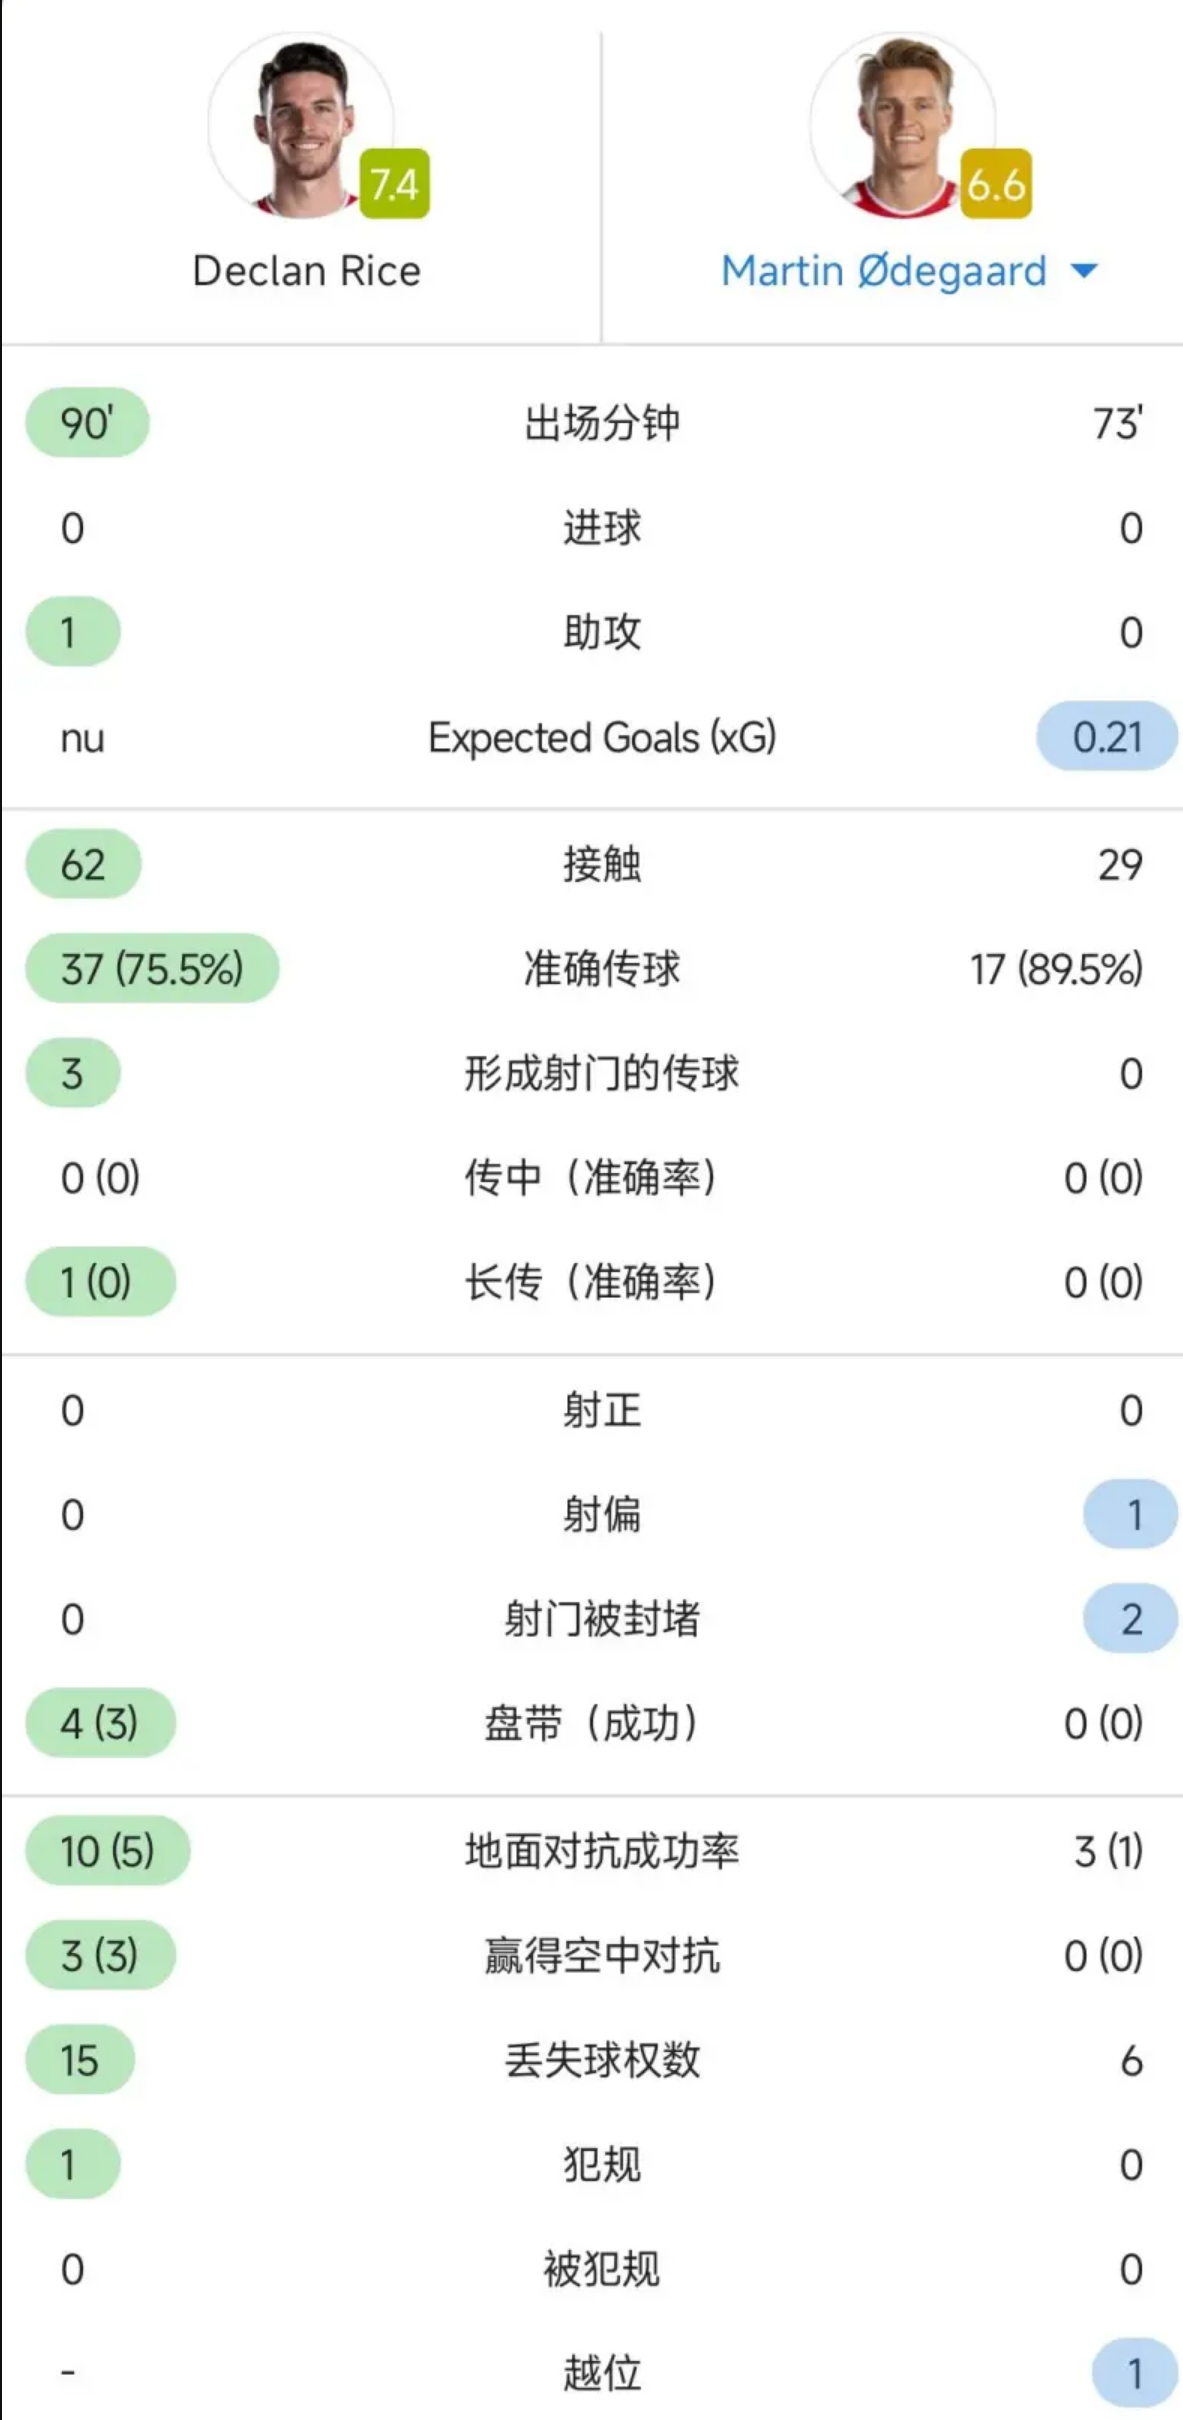
Task: Select the Declan Rice name label
Action: (x=306, y=271)
